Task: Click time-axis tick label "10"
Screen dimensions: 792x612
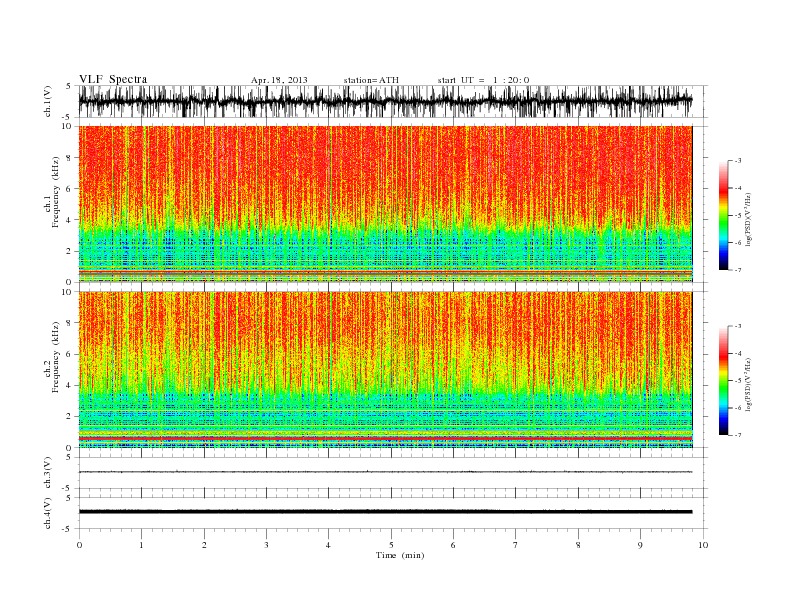Action: point(703,545)
